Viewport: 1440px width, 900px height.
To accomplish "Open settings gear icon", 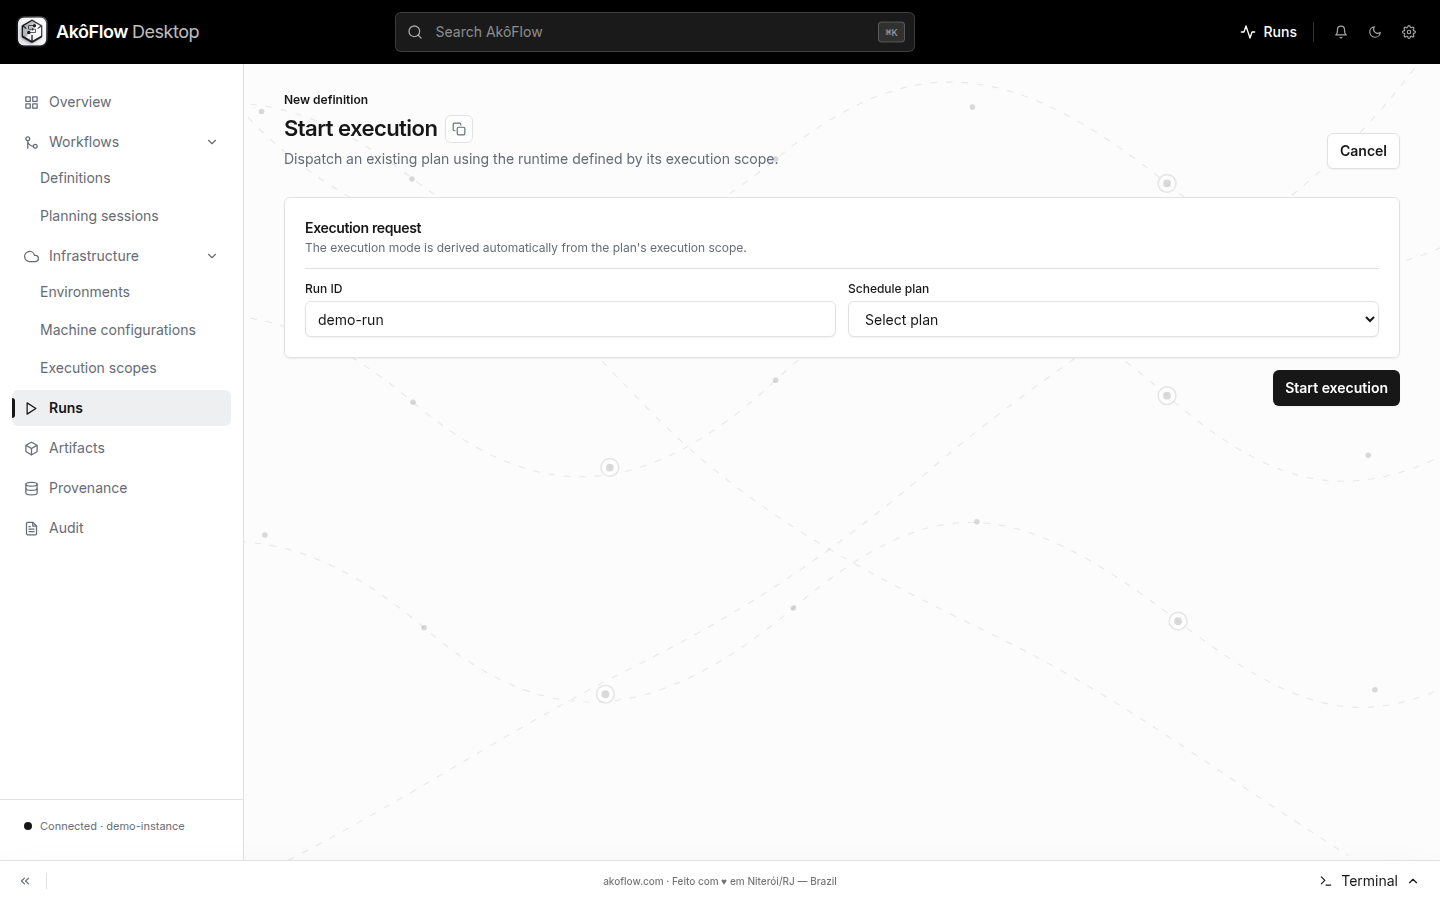I will pos(1409,32).
